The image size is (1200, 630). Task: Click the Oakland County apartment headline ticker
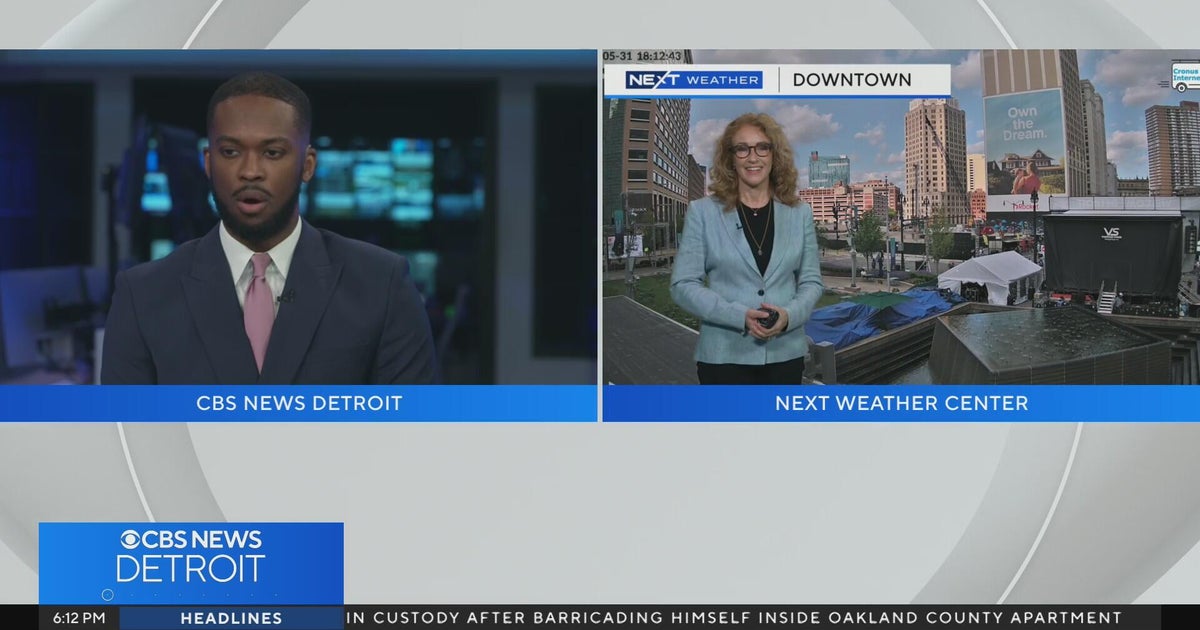734,618
